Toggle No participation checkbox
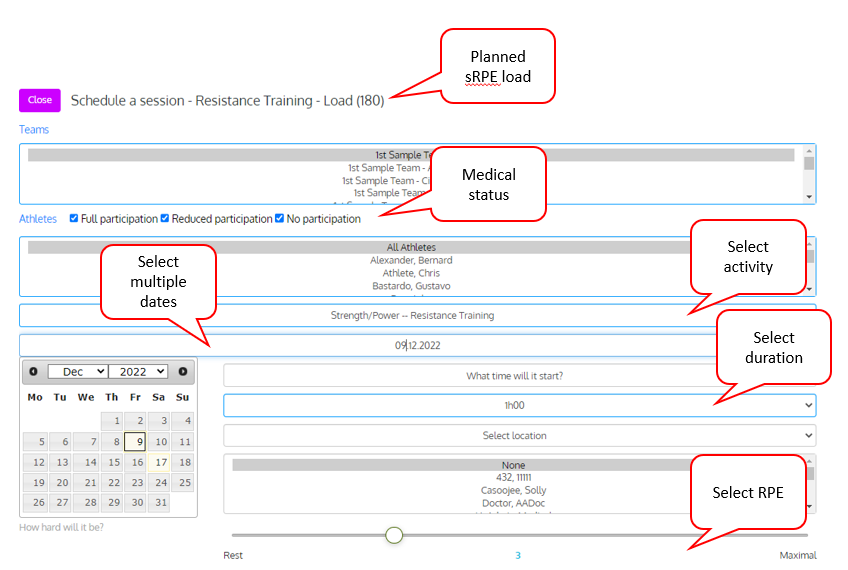The height and width of the screenshot is (570, 848). tap(279, 218)
